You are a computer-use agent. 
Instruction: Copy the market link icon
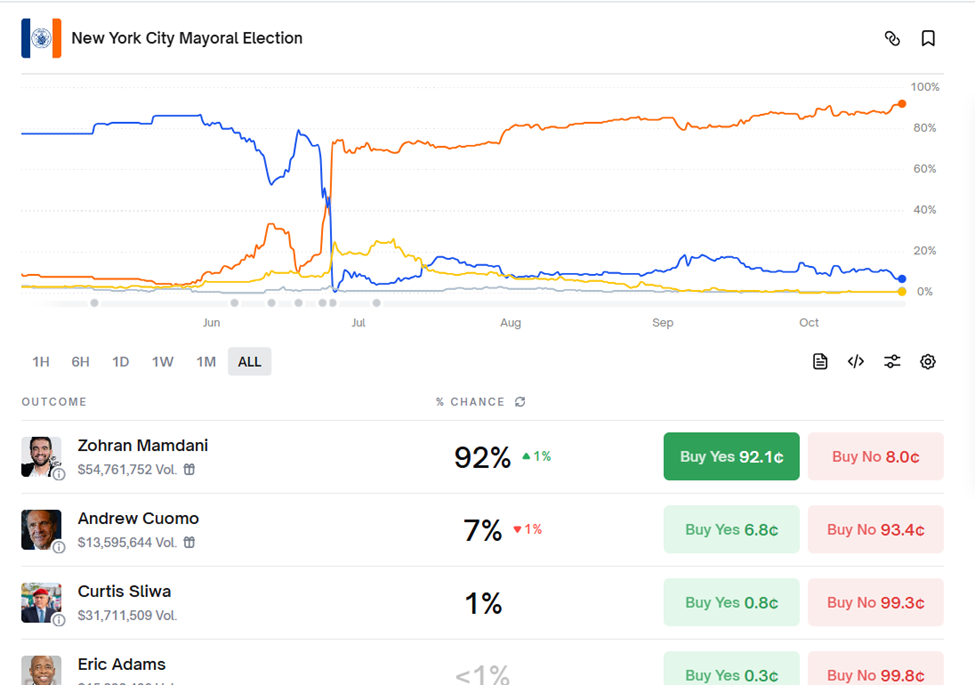[892, 39]
